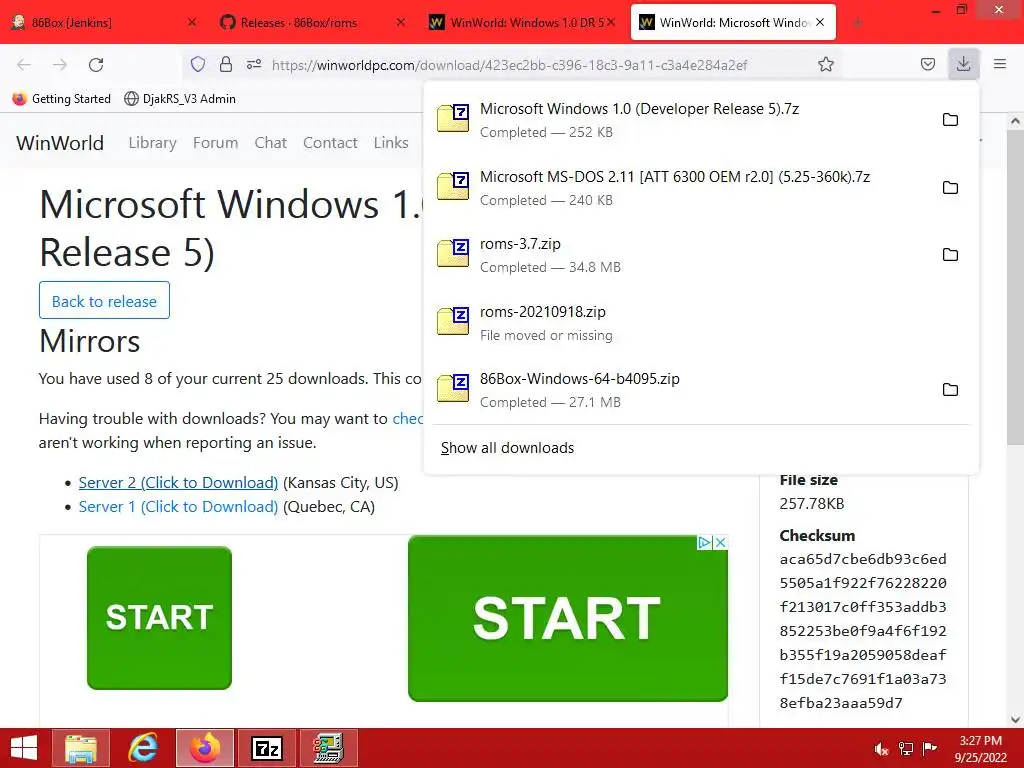The image size is (1024, 768).
Task: Open File Explorer from the taskbar
Action: click(80, 748)
